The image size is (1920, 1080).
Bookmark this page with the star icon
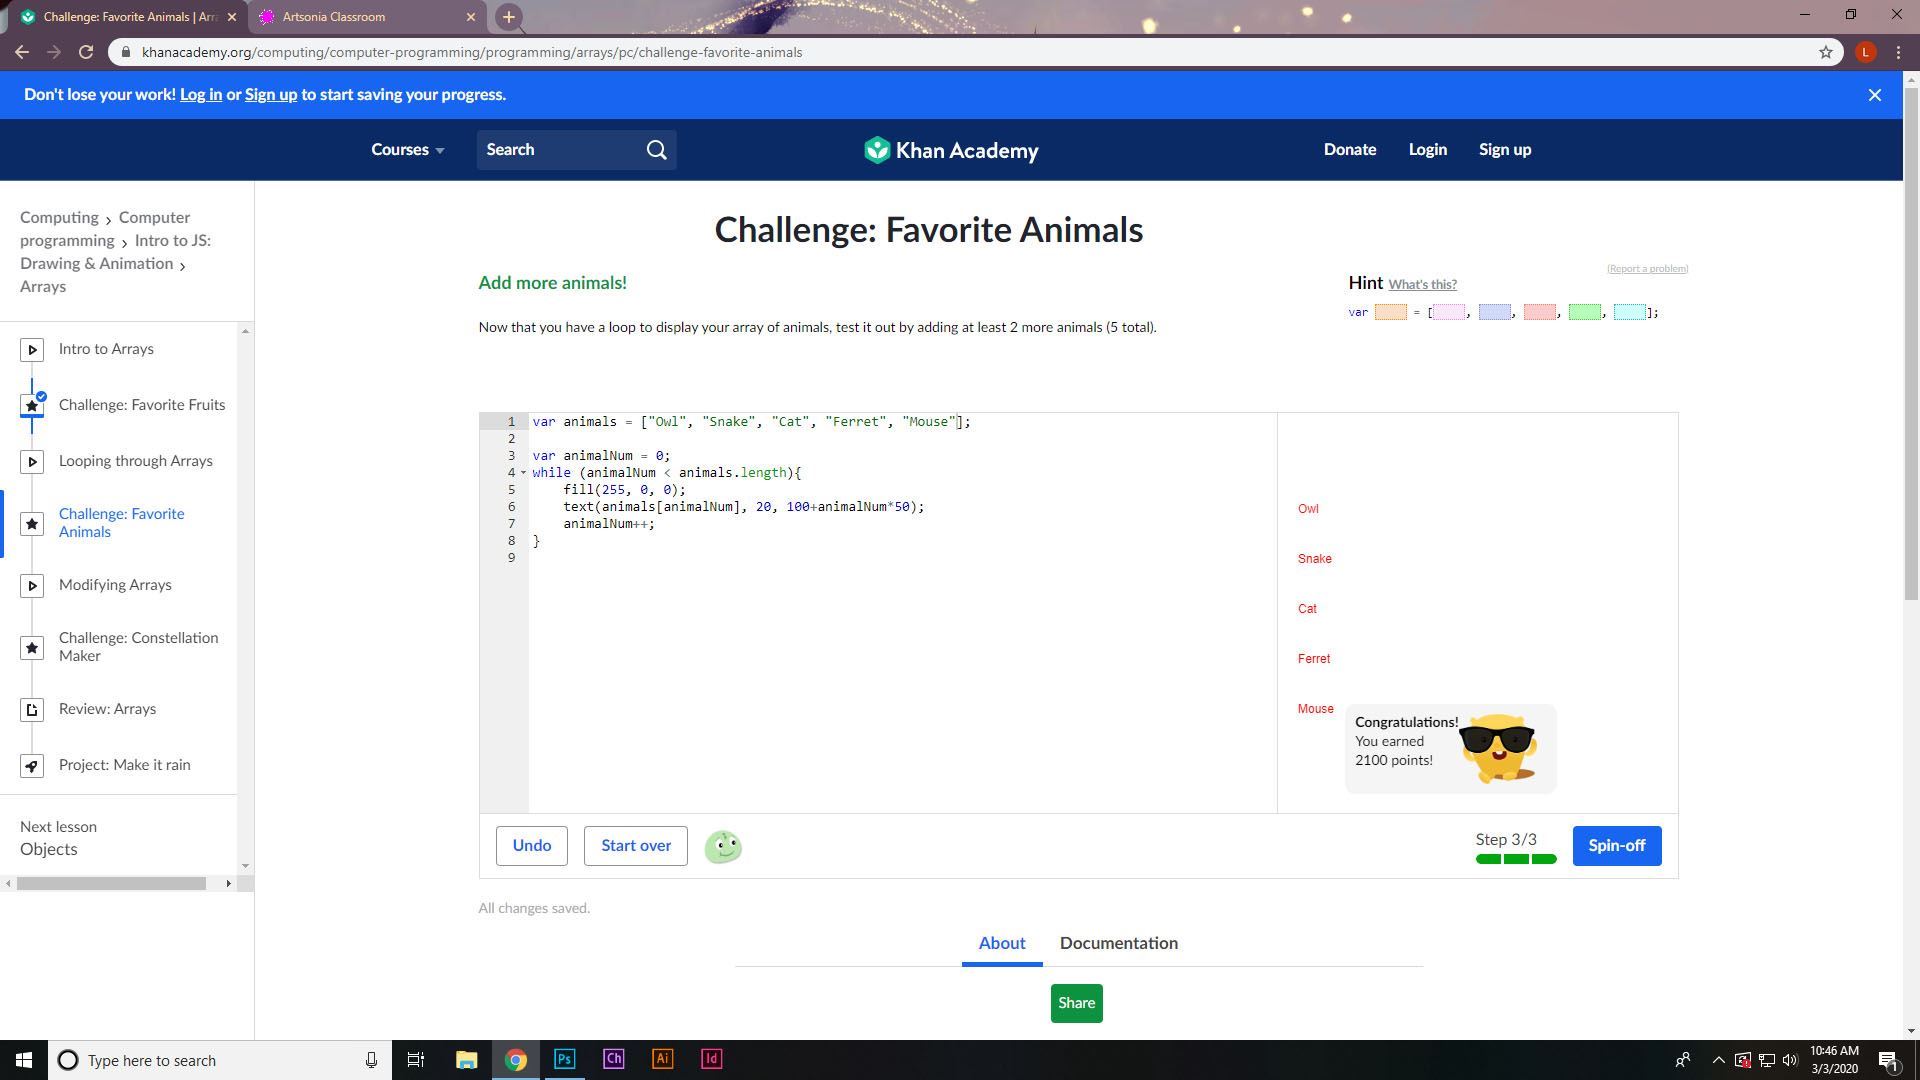pos(1825,52)
